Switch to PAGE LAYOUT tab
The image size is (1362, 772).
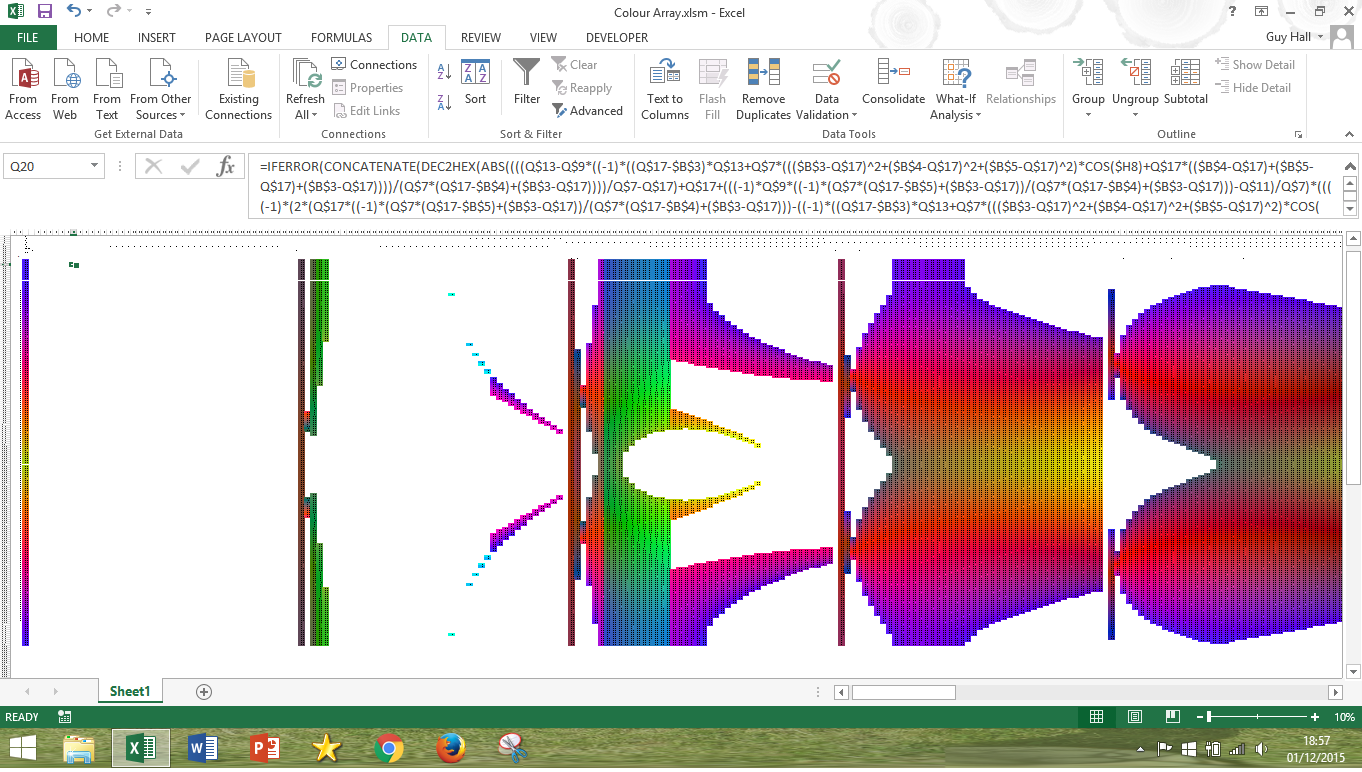[243, 37]
